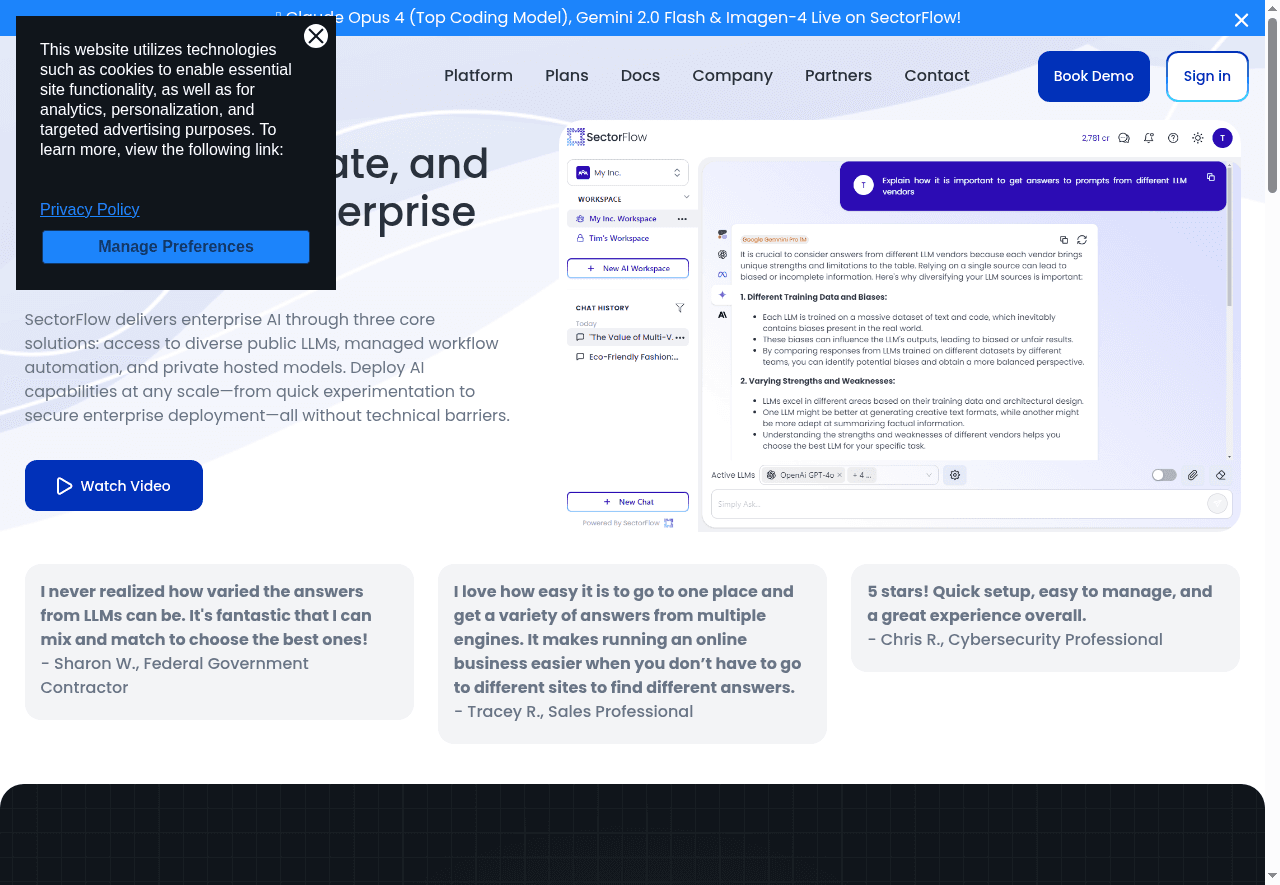Viewport: 1280px width, 885px height.
Task: Open the LLM settings gear icon
Action: [955, 475]
